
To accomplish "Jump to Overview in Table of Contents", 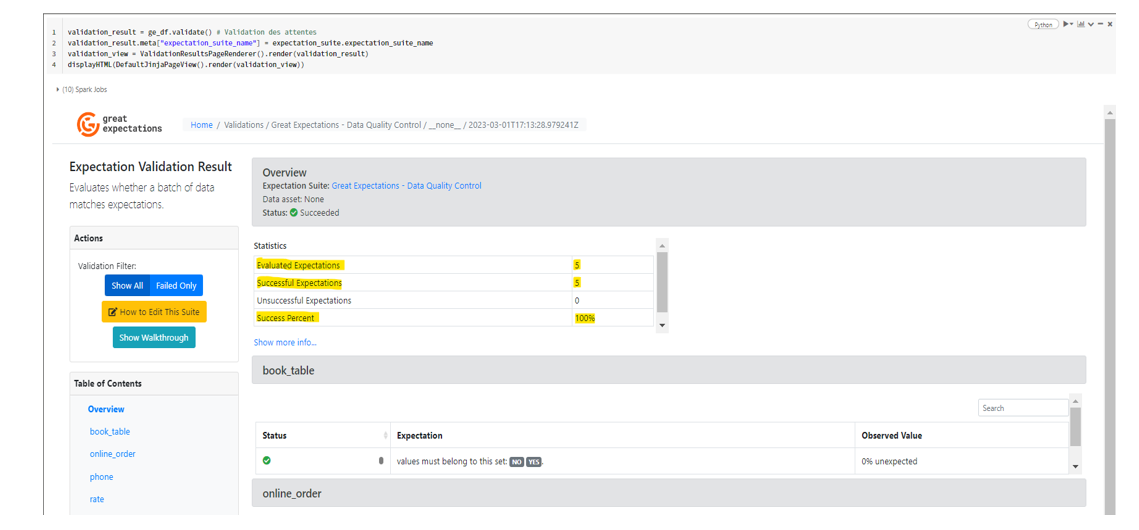I will tap(106, 409).
